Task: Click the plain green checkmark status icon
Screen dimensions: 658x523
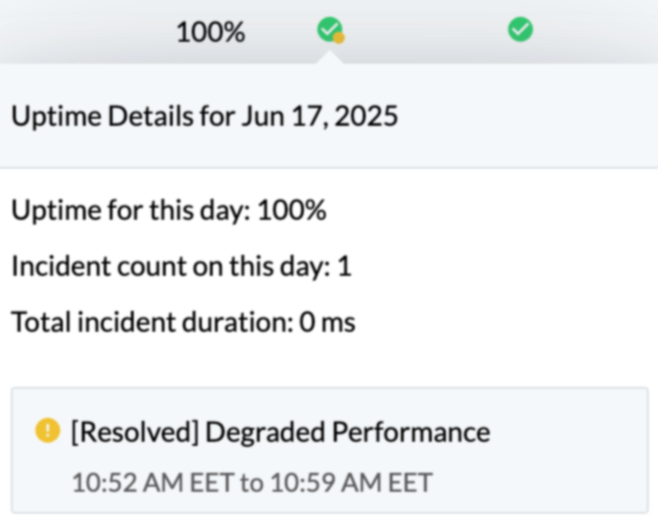Action: point(520,30)
